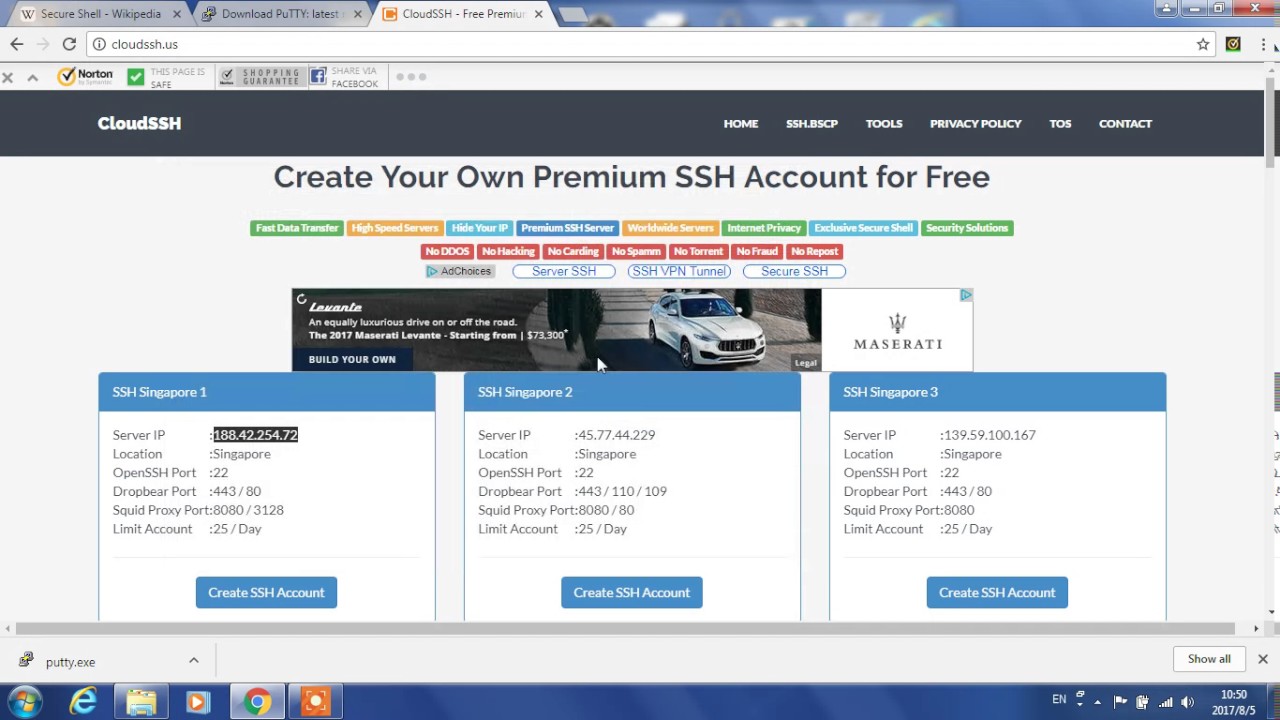Open the TOS navigation link
1280x720 pixels.
[1060, 123]
